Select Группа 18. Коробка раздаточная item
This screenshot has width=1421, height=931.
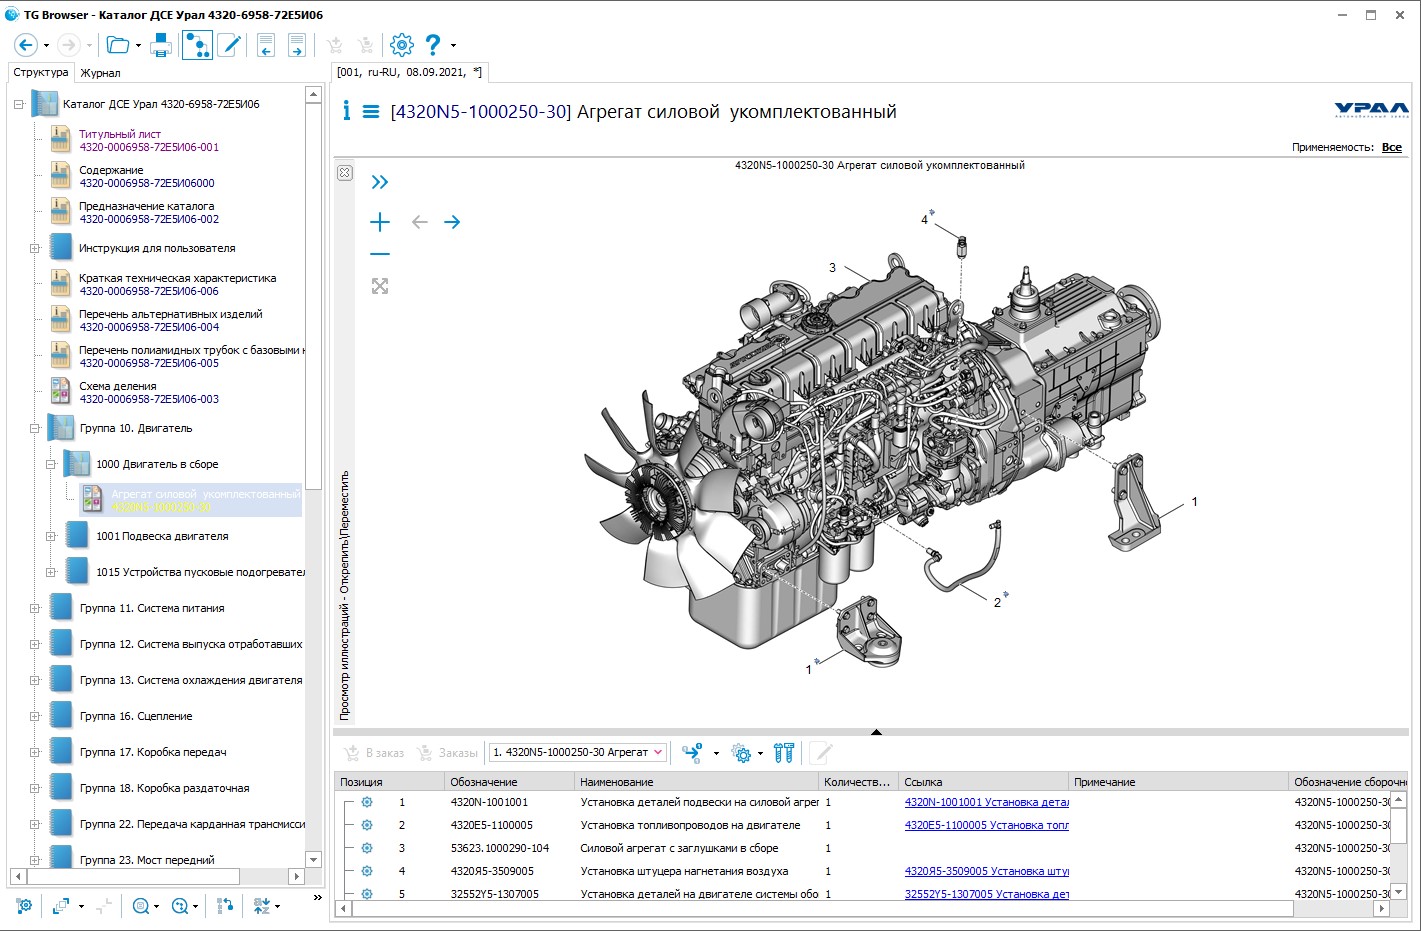[165, 788]
